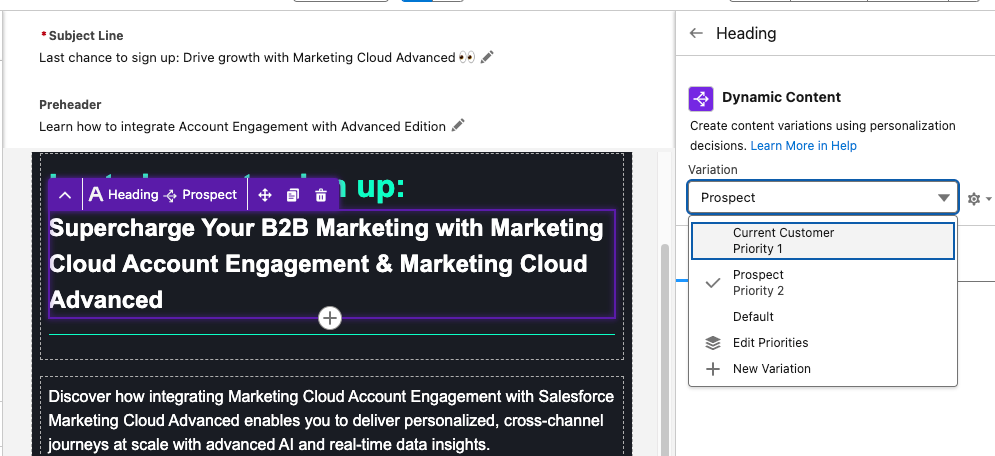995x456 pixels.
Task: Click the back arrow beside Heading
Action: 697,33
